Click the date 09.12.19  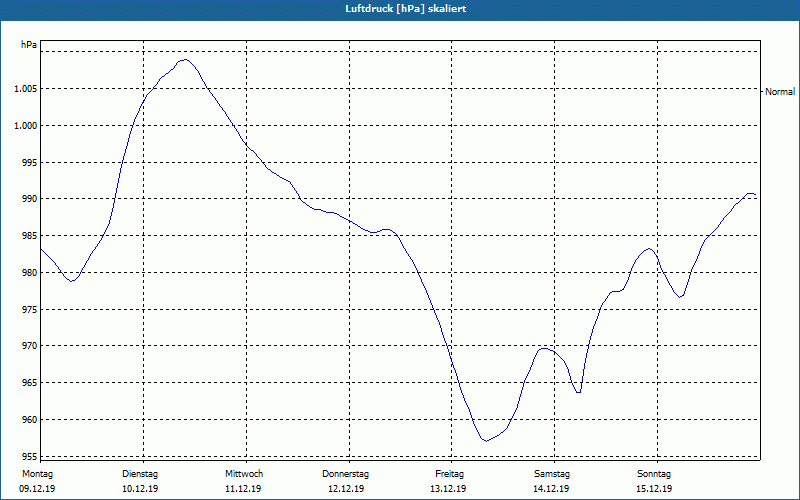pos(37,489)
